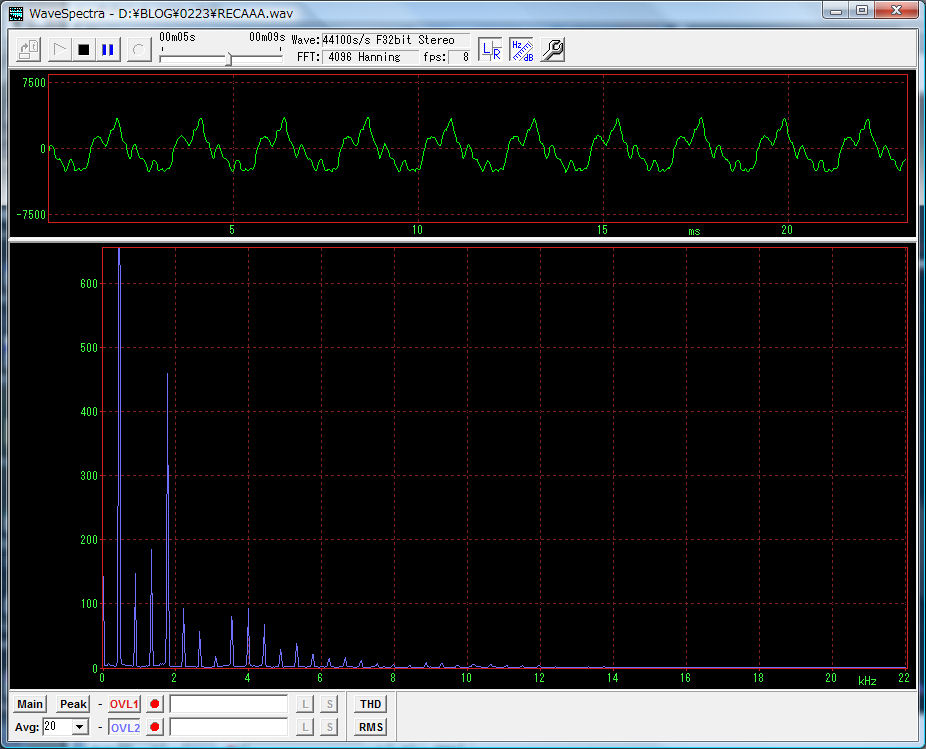This screenshot has height=749, width=926.
Task: Click the Wave format field 44100s/s F32bit Stereo
Action: (395, 40)
